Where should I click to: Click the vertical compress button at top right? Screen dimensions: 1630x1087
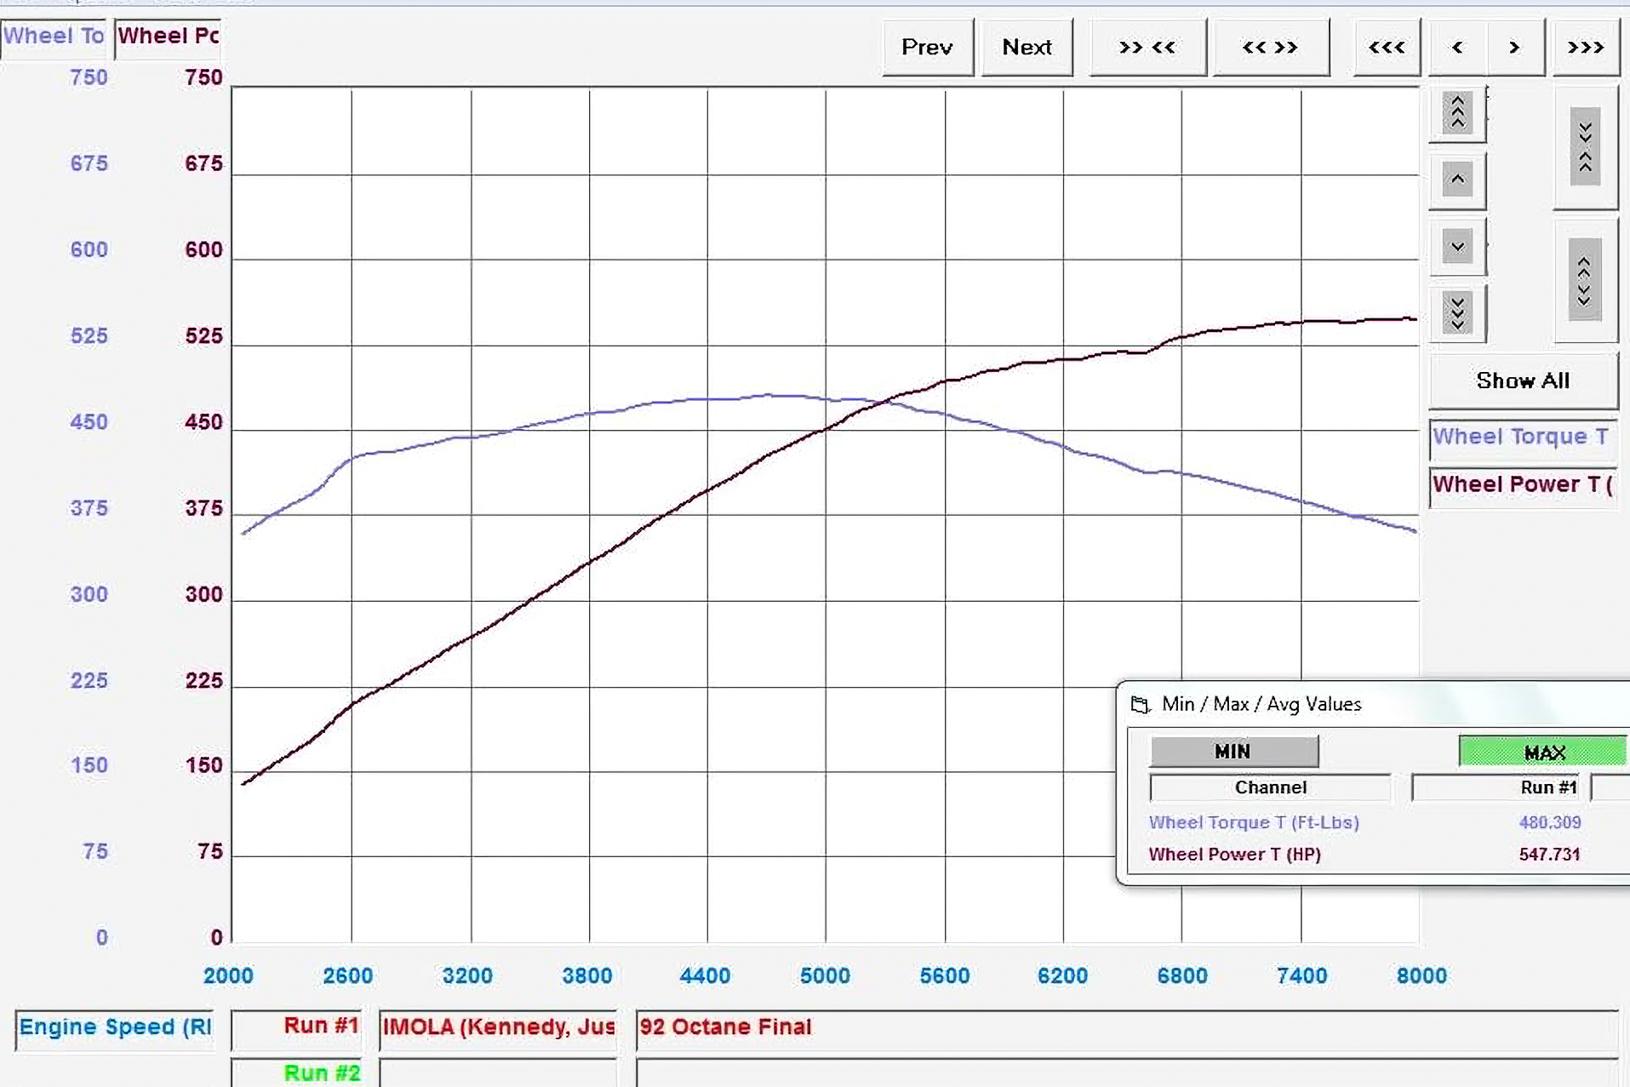tap(1585, 147)
